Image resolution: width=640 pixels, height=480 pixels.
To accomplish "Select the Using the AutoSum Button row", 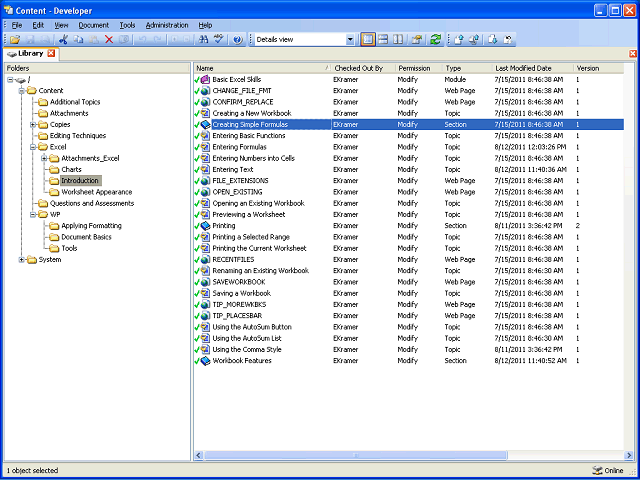I will (409, 327).
